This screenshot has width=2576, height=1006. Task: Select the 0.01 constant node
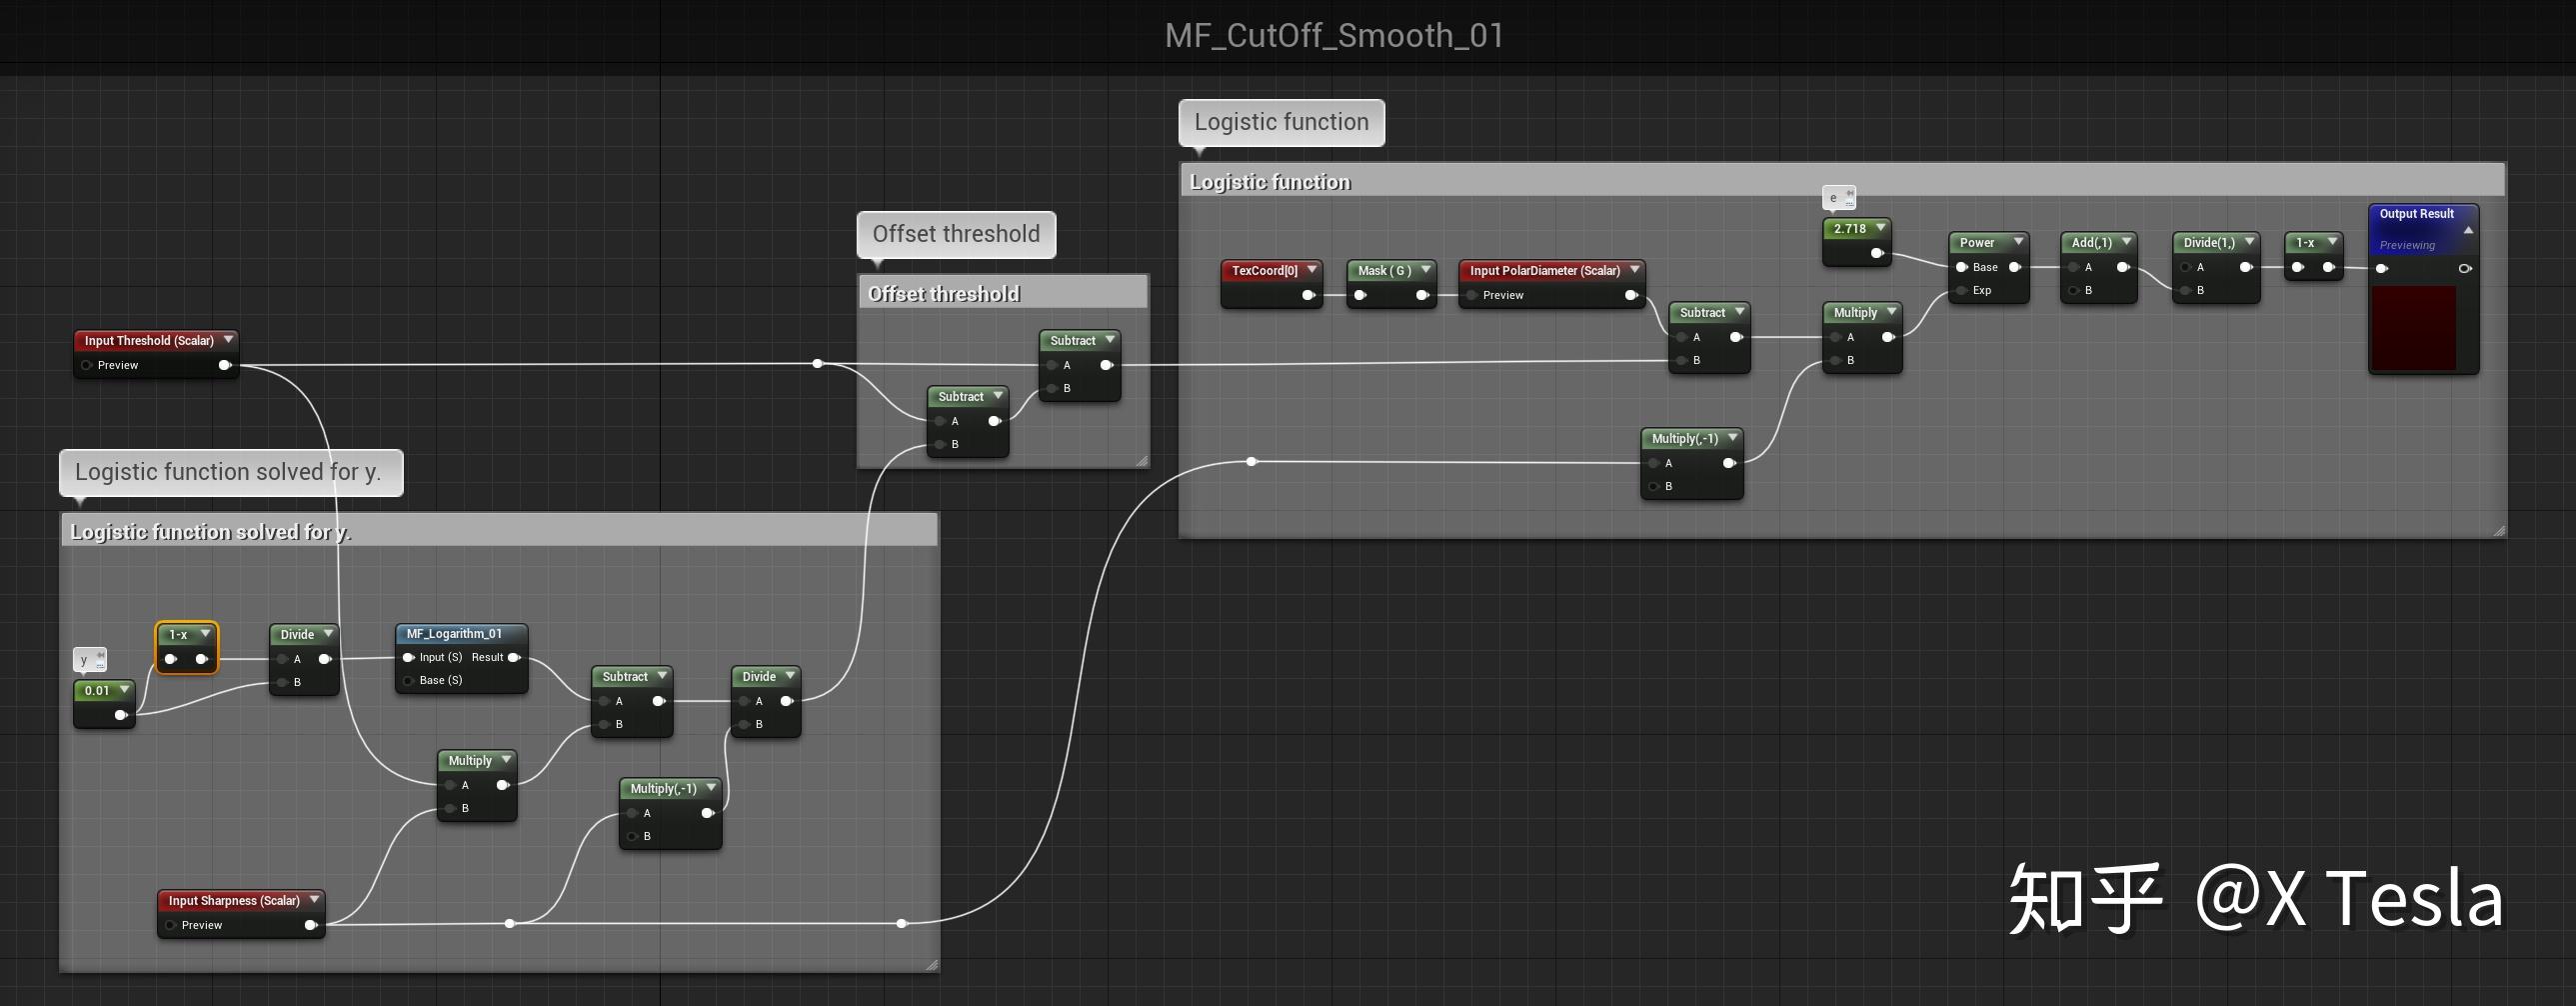[98, 690]
